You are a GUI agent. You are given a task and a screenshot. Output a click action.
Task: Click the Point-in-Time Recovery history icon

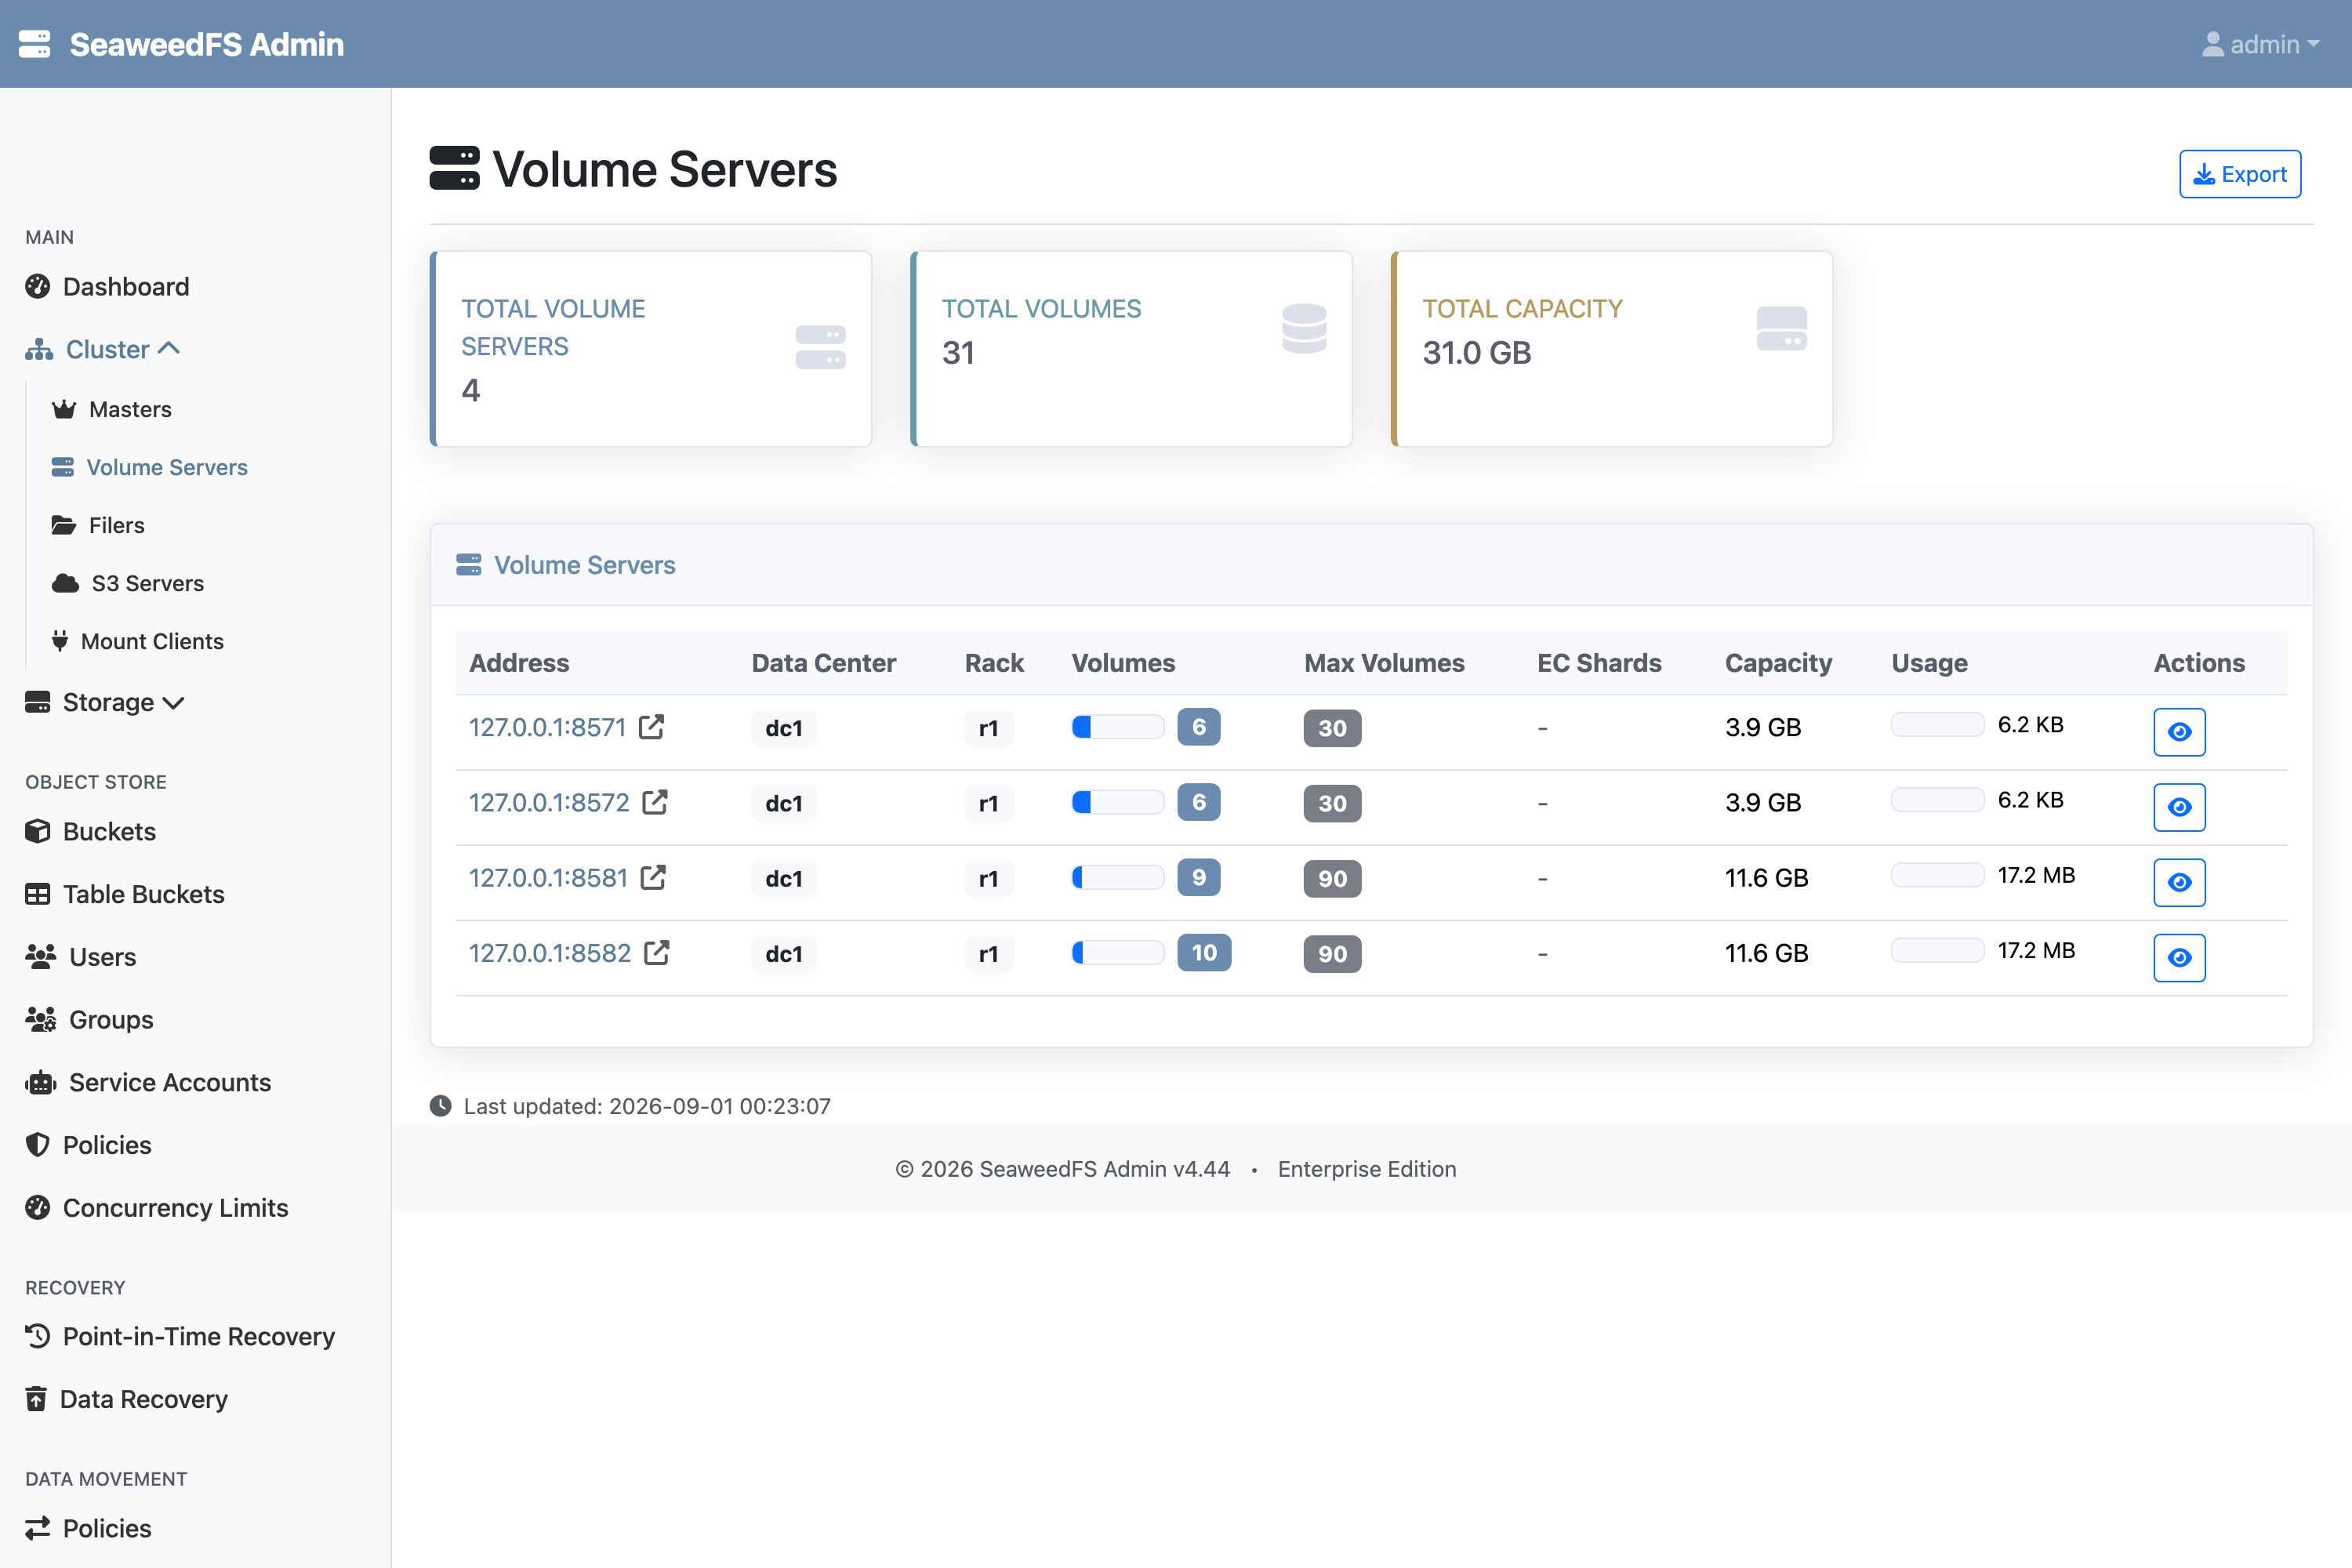[x=38, y=1336]
